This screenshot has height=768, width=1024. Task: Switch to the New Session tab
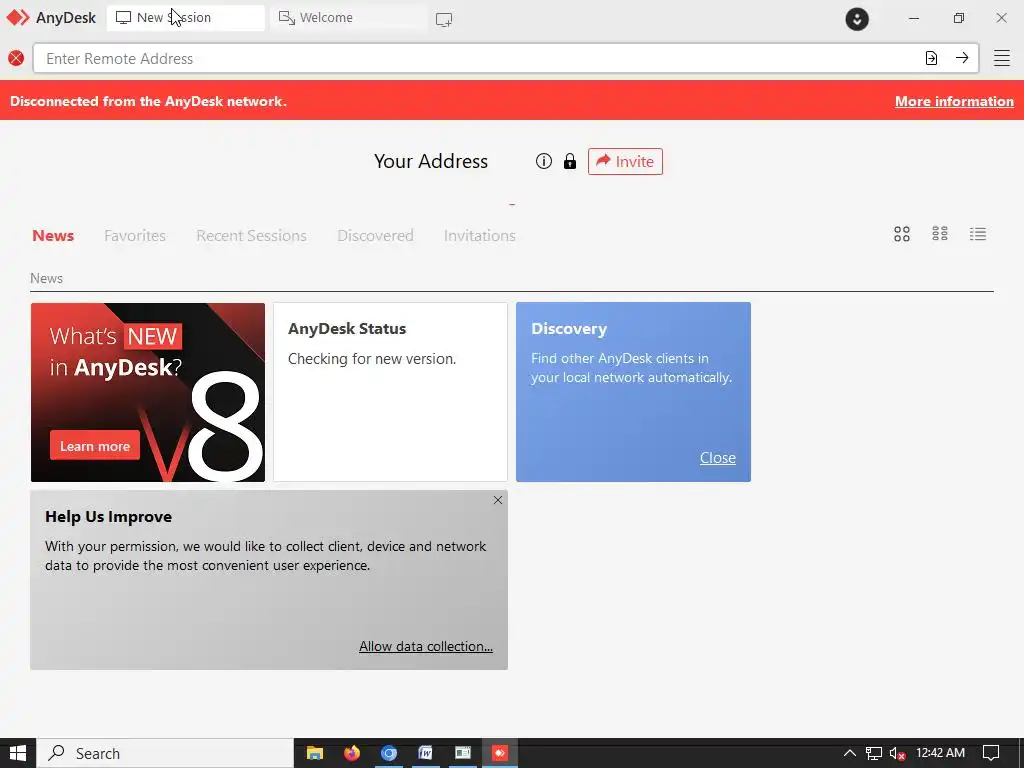[185, 18]
